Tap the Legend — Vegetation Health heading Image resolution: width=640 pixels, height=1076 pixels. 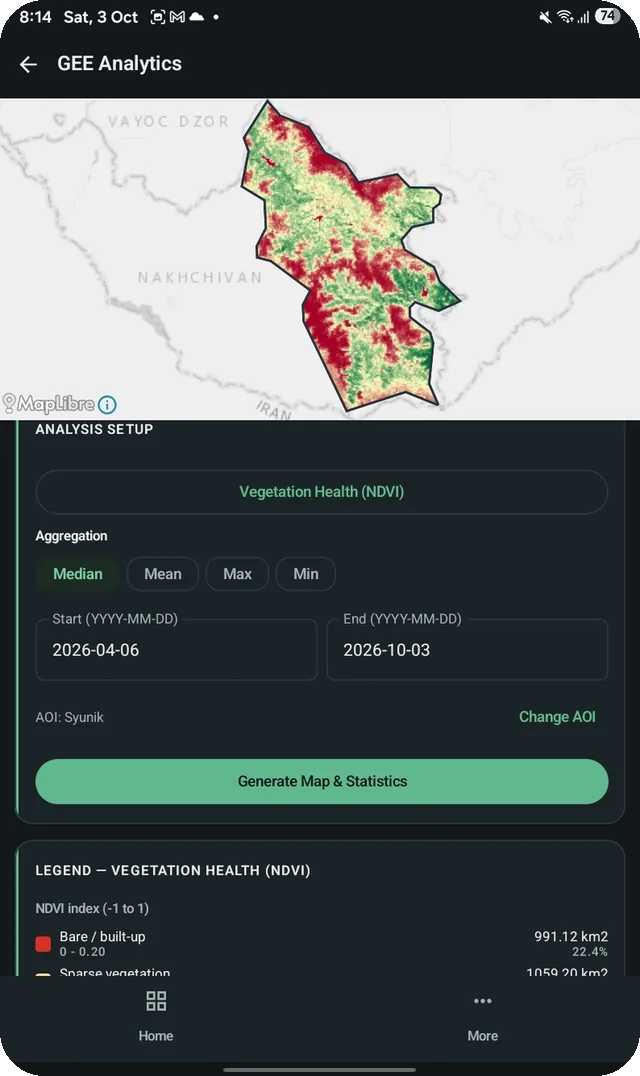[173, 871]
